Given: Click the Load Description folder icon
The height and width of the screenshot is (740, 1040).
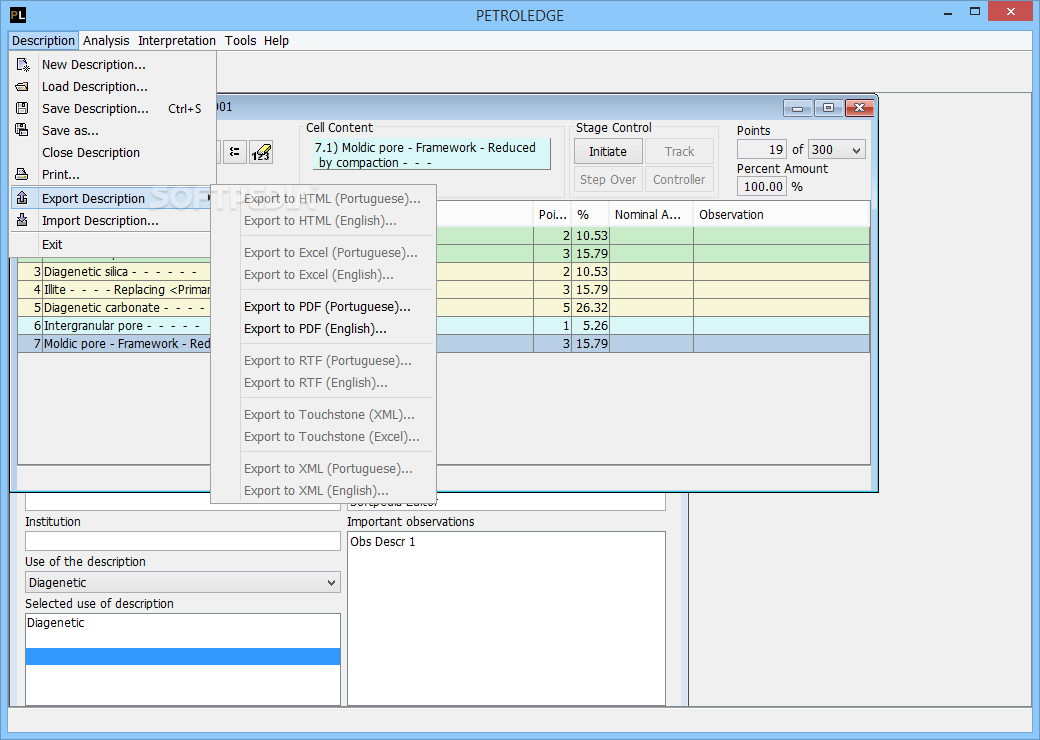Looking at the screenshot, I should (23, 86).
